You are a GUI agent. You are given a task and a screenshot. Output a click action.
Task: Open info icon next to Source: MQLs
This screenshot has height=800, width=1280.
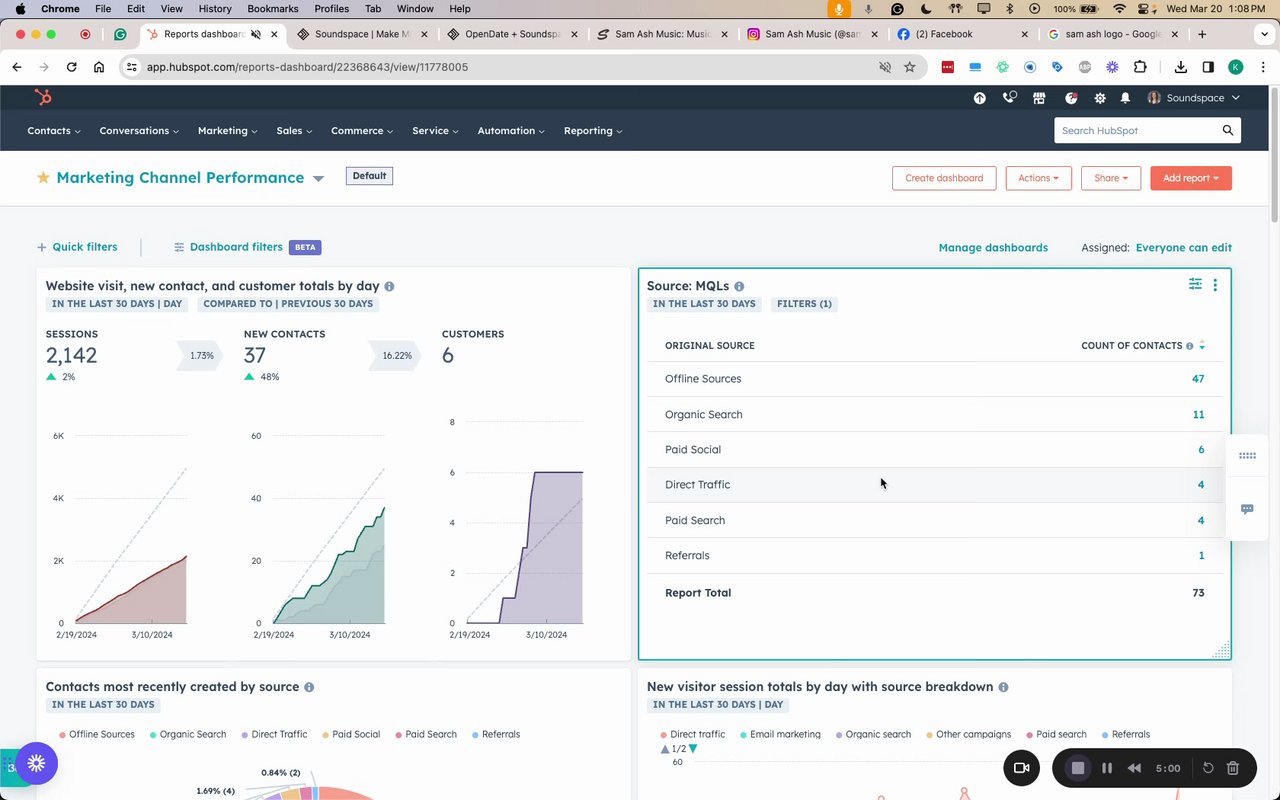[x=739, y=286]
